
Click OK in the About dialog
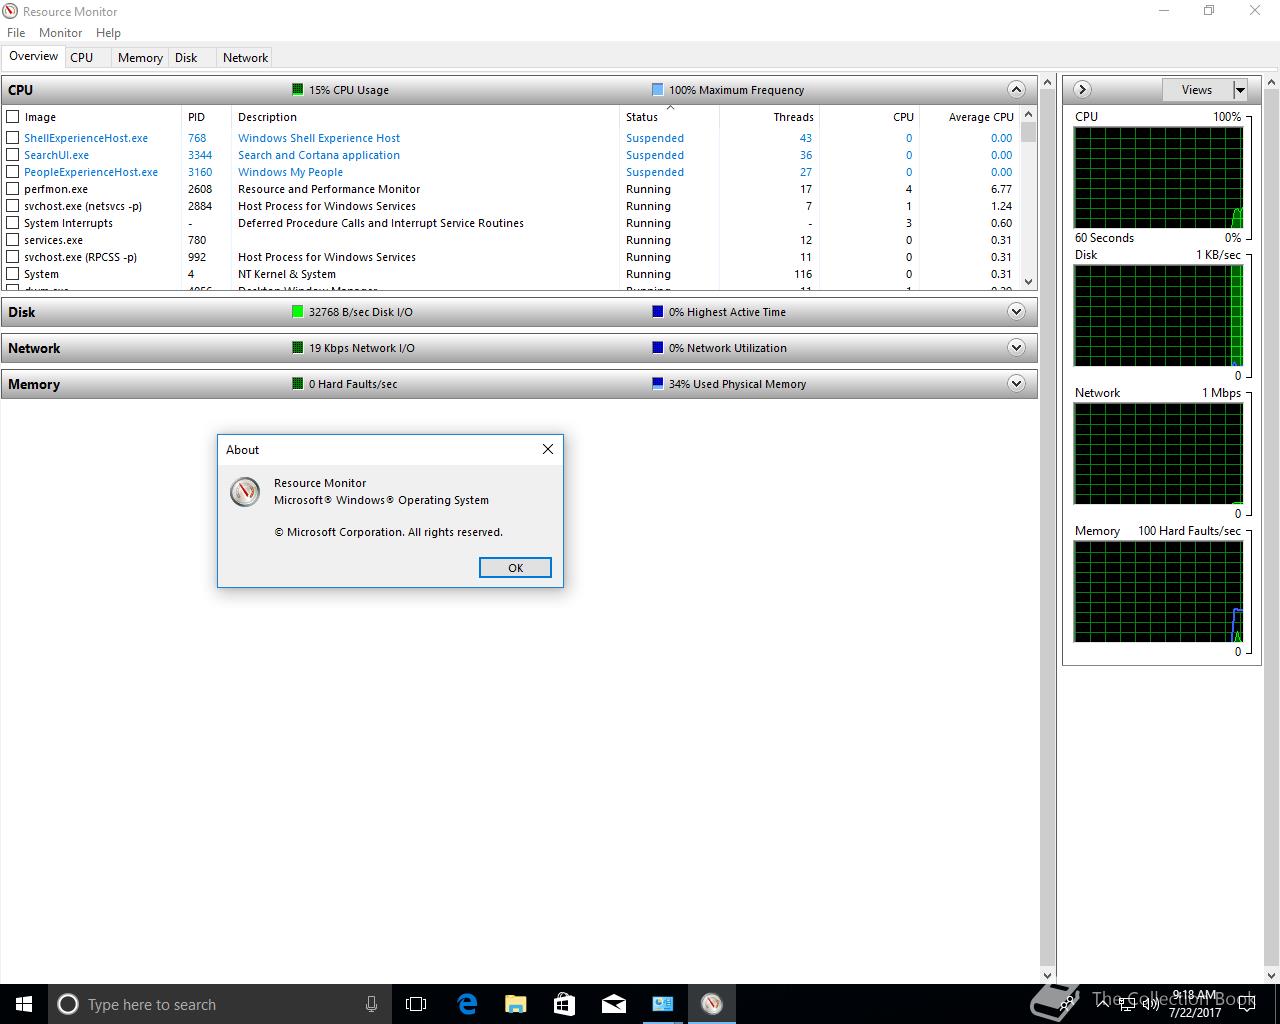[x=515, y=567]
